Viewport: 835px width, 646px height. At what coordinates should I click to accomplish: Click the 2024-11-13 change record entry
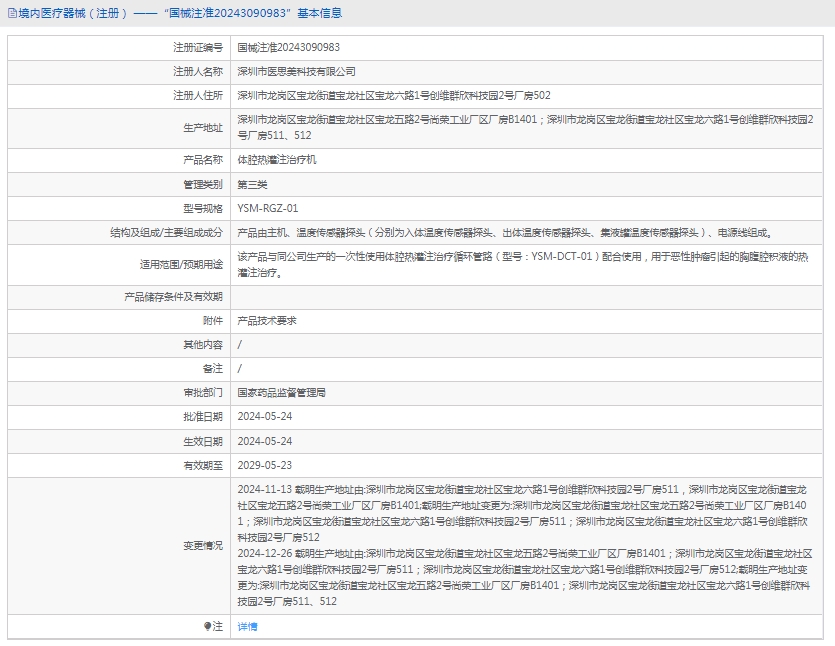[520, 513]
